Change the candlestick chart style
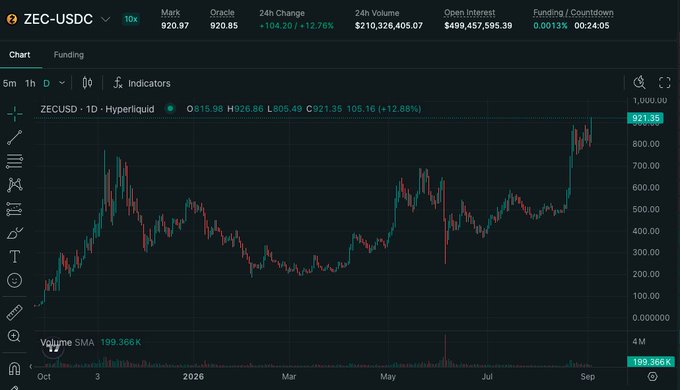Viewport: 680px width, 390px height. [x=87, y=83]
